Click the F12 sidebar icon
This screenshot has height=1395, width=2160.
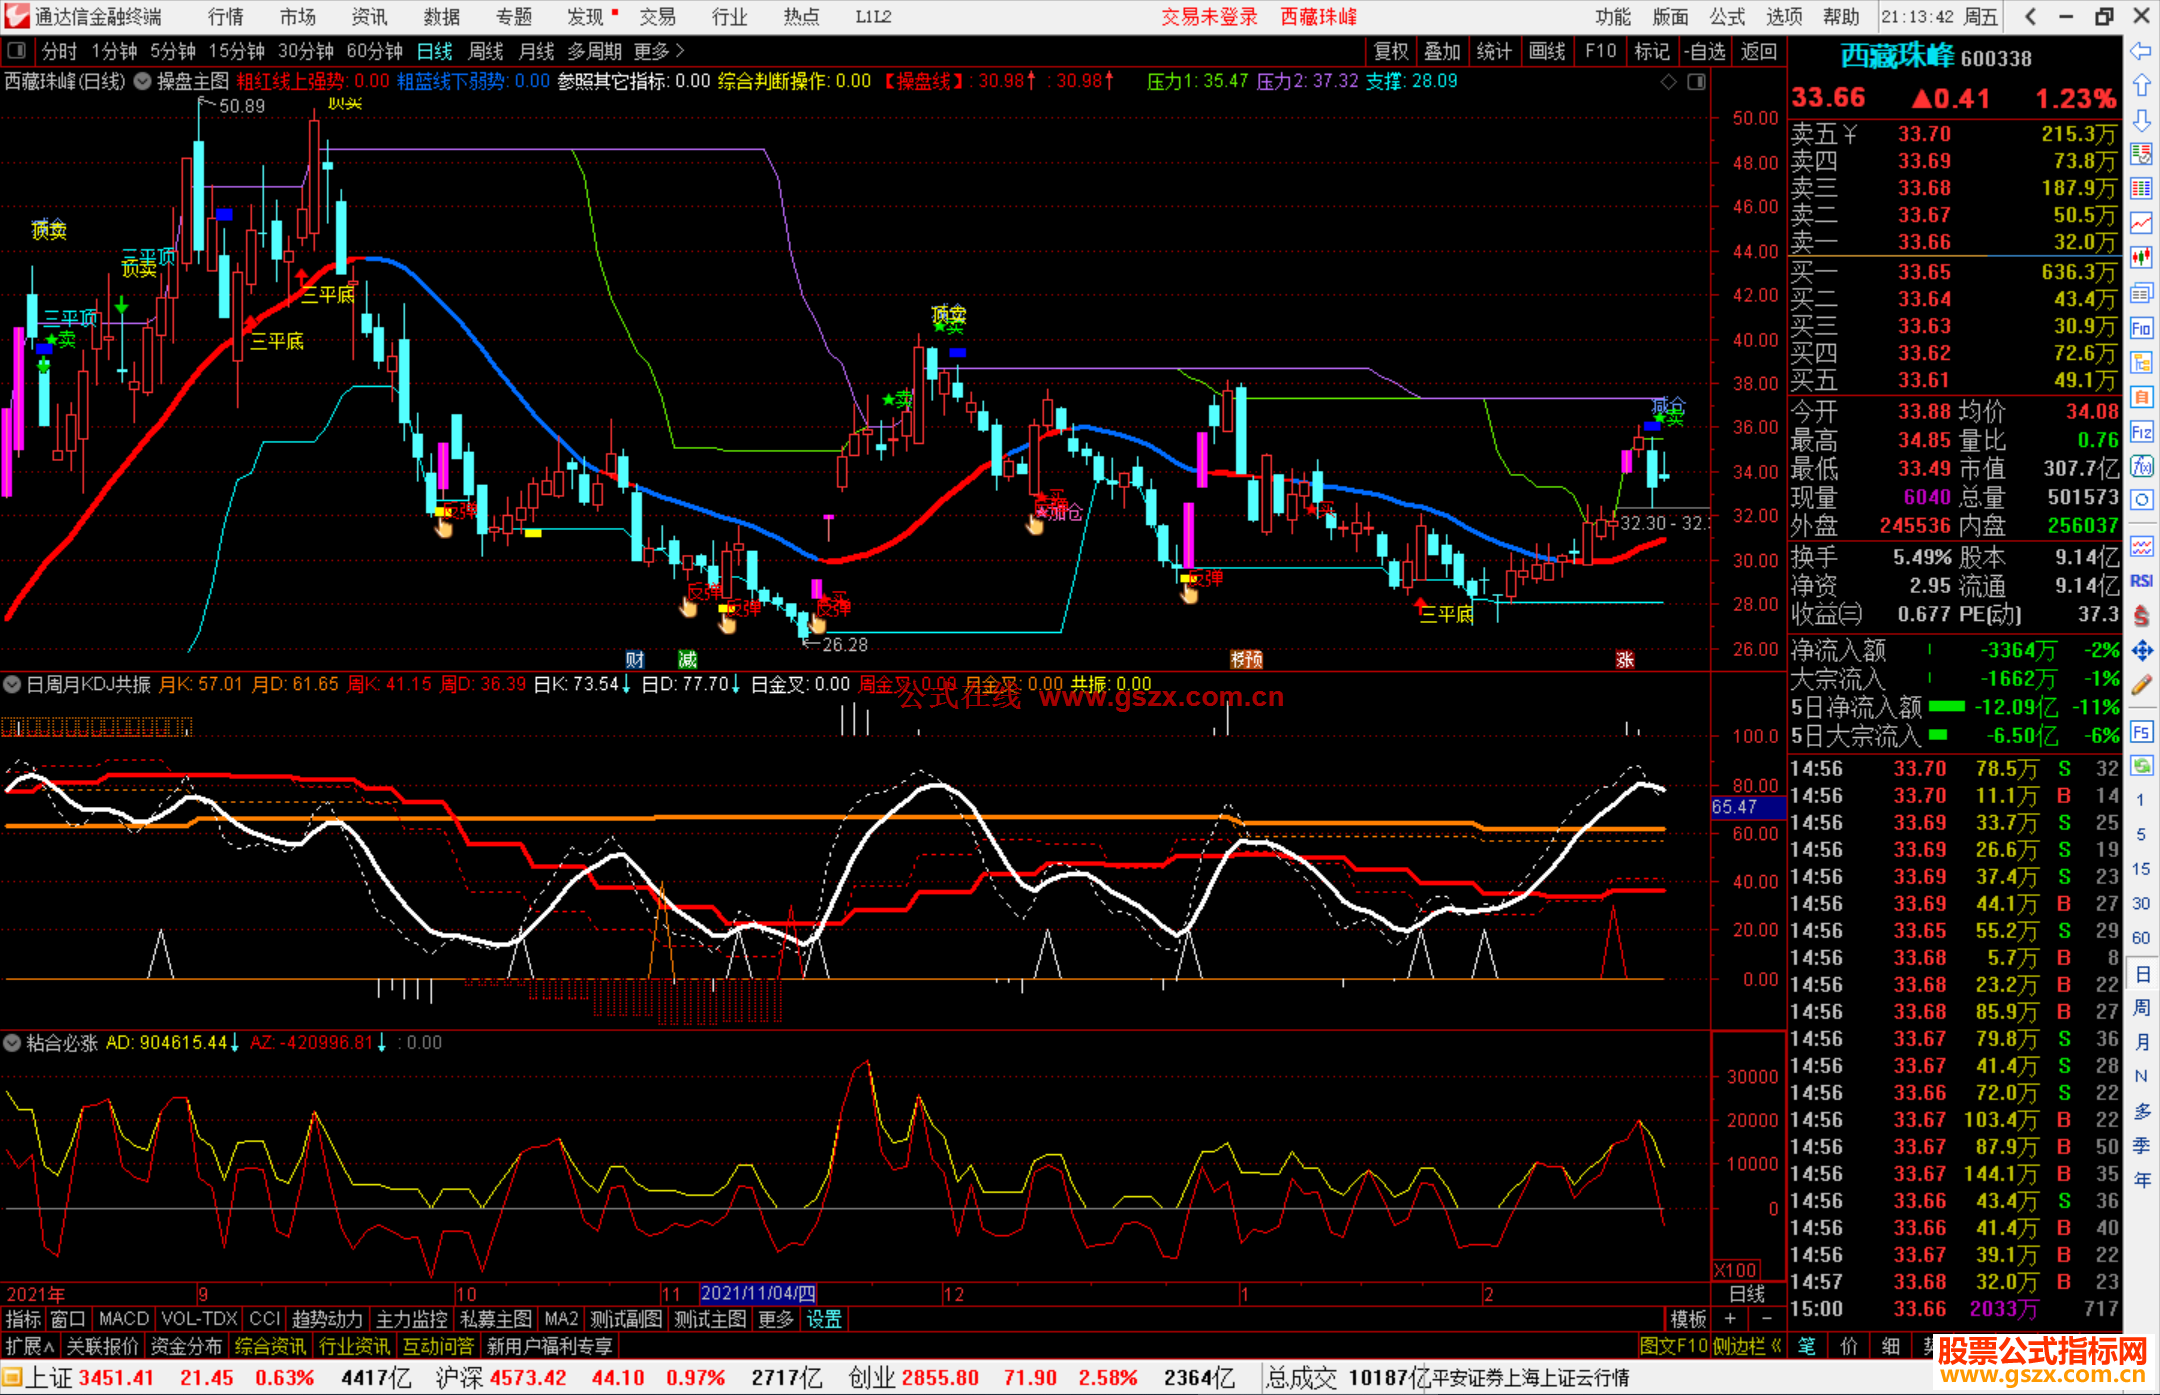[x=2141, y=432]
